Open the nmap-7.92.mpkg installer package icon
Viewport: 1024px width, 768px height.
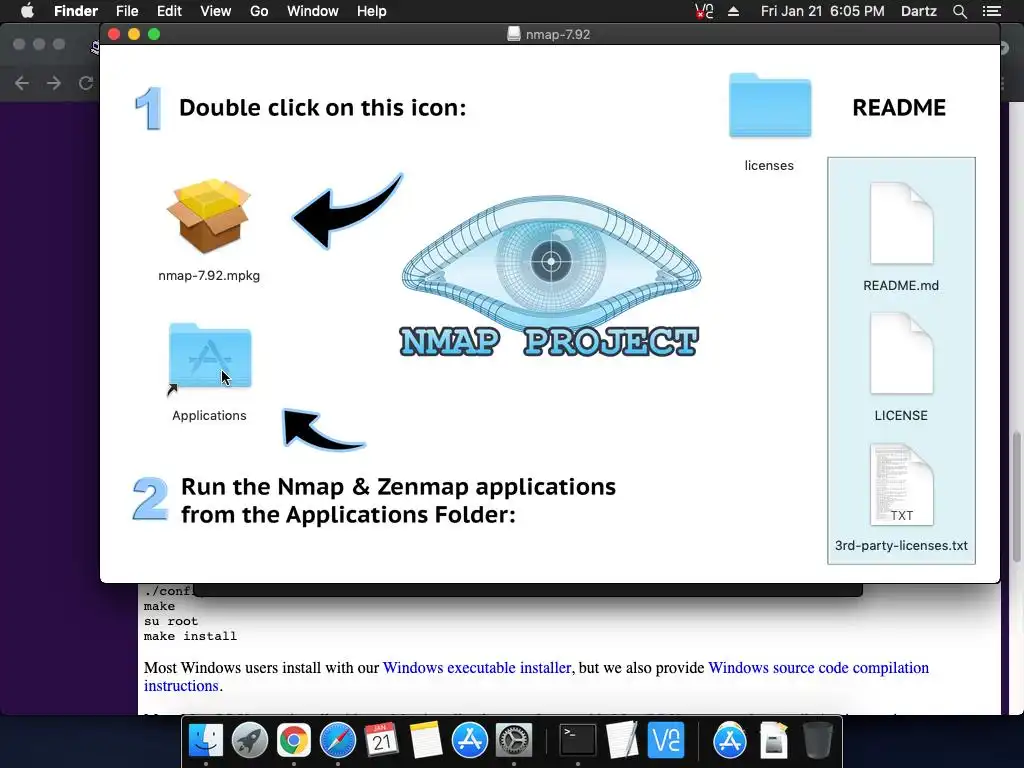click(x=209, y=216)
